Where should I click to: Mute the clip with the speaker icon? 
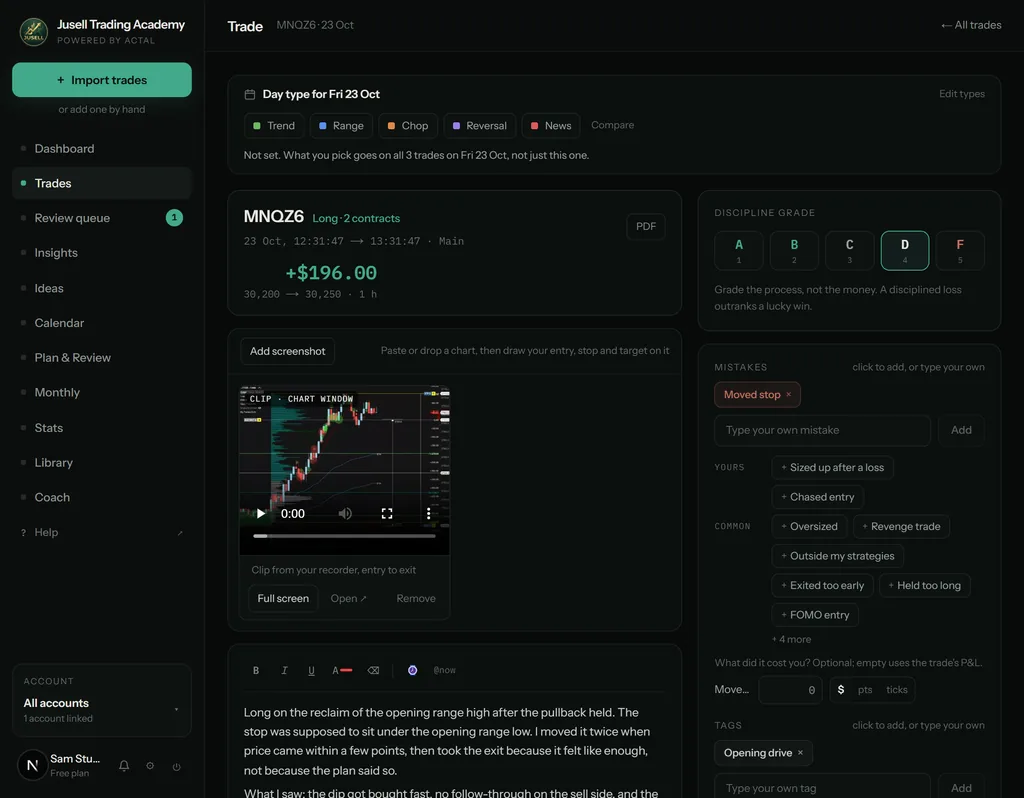pos(345,513)
